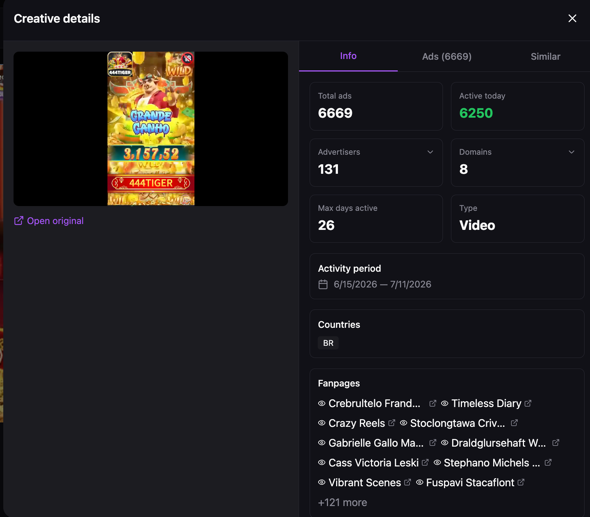Click external link icon next to Vibrant Scenes

(407, 482)
